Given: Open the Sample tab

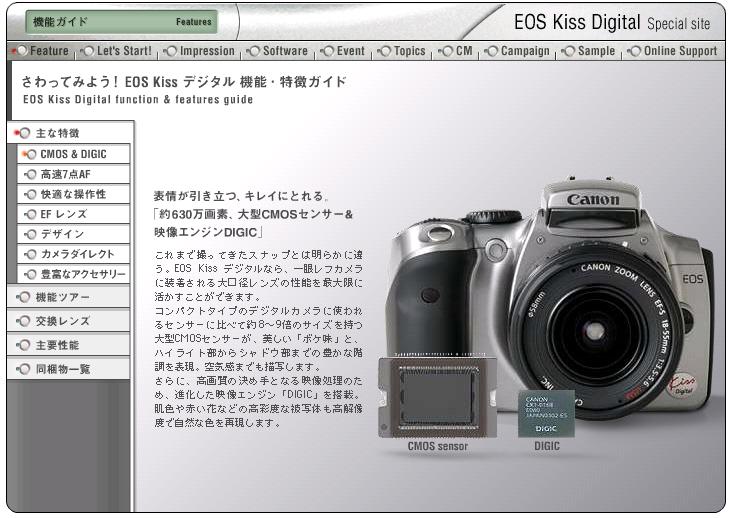Looking at the screenshot, I should pyautogui.click(x=588, y=51).
